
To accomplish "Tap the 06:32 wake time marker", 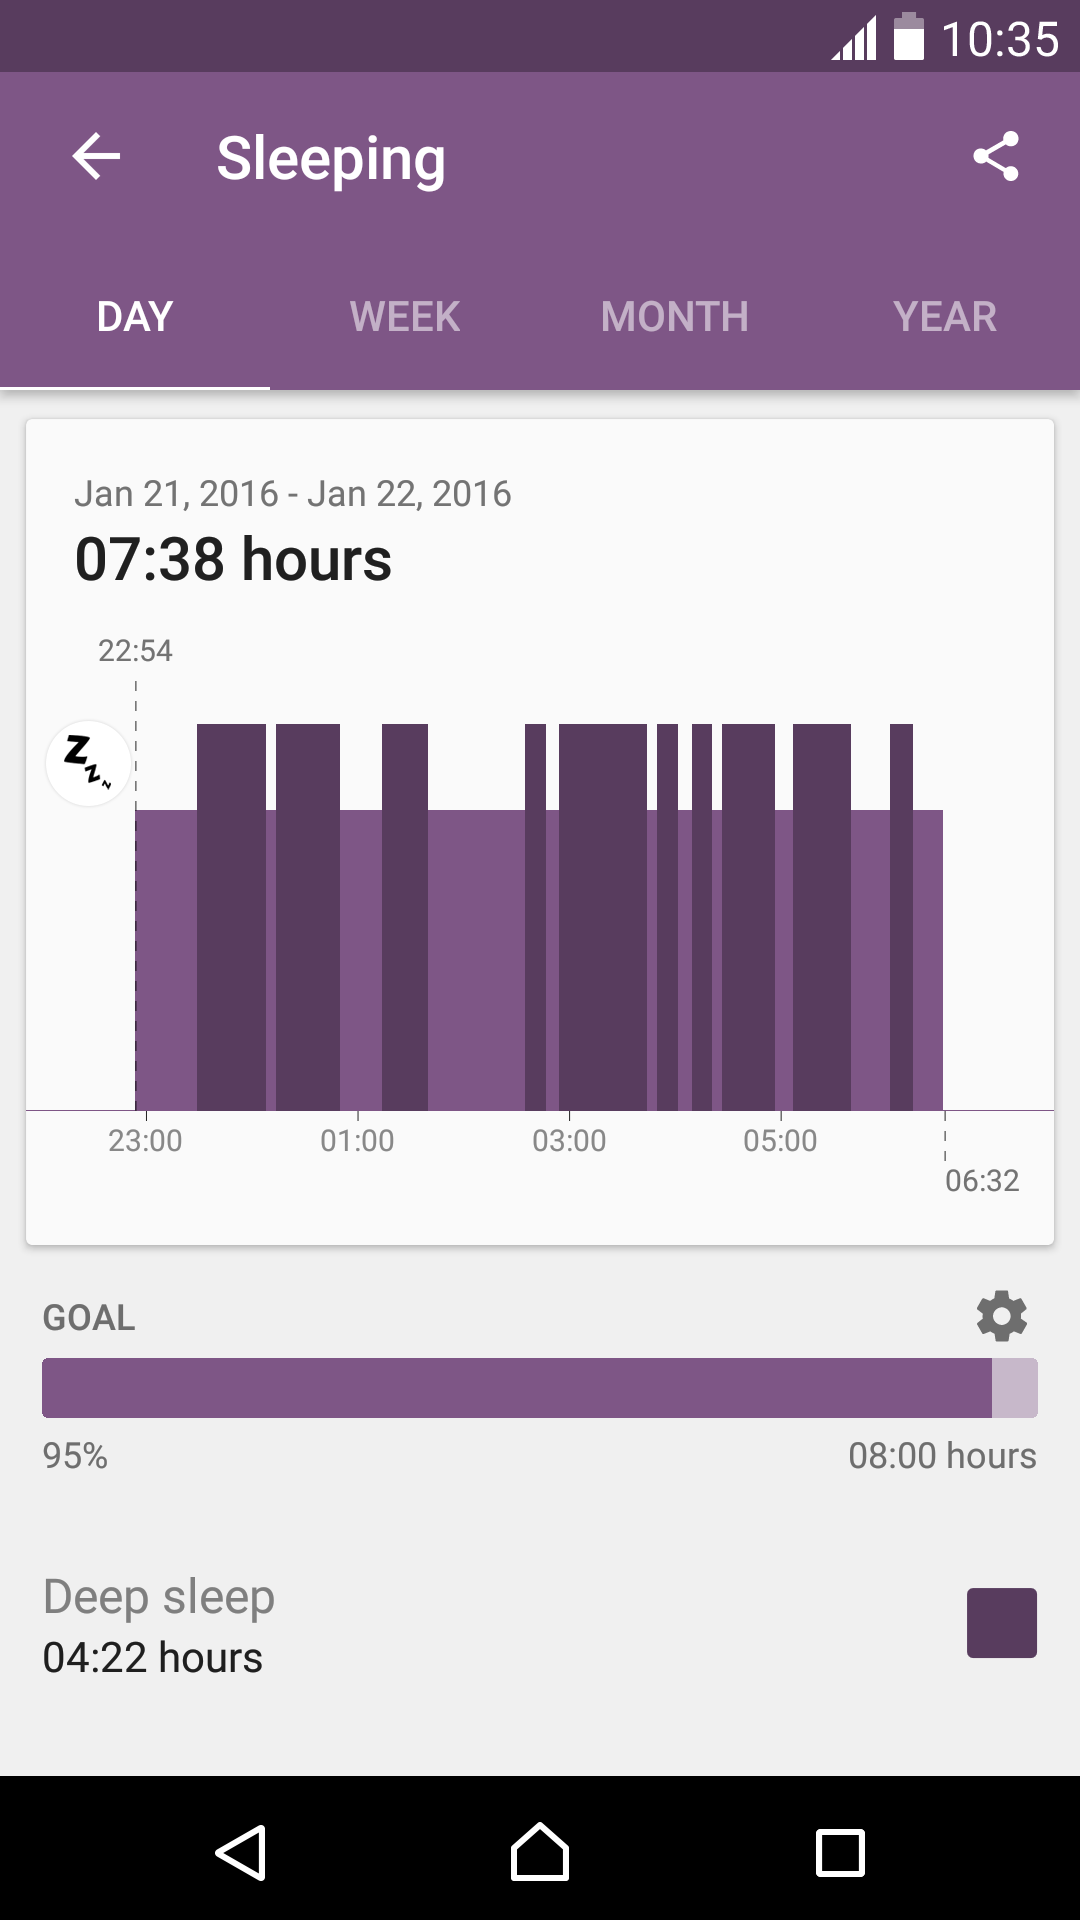I will coord(982,1181).
